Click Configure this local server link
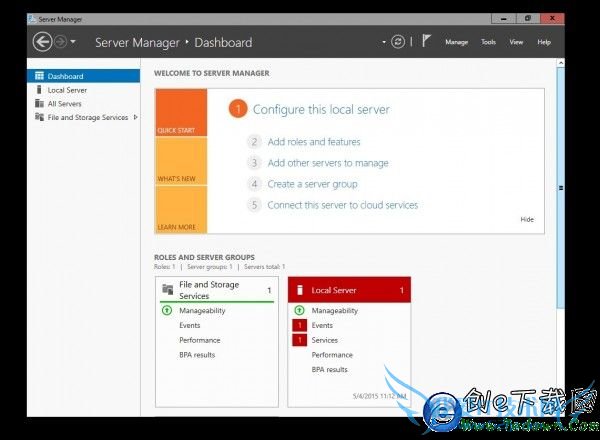Screen dimensions: 600x440 [x=321, y=109]
